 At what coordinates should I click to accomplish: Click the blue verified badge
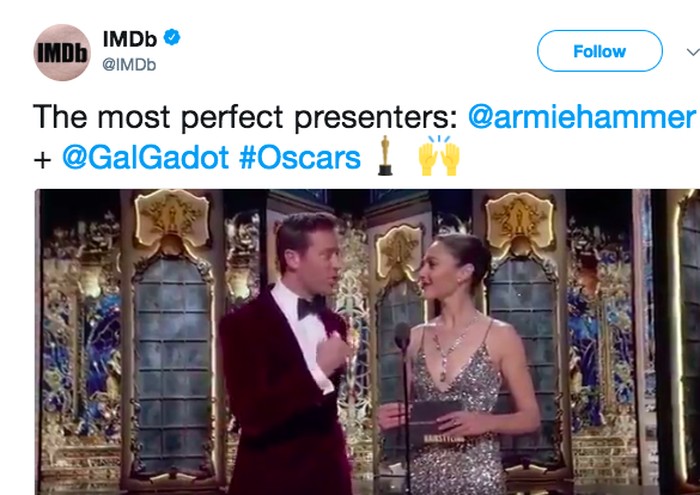click(x=173, y=39)
